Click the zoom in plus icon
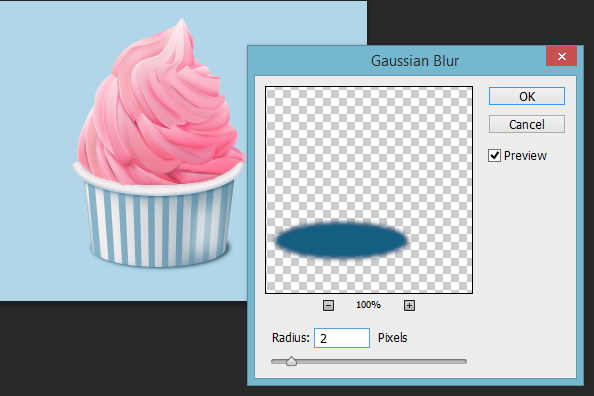The height and width of the screenshot is (396, 594). point(409,305)
